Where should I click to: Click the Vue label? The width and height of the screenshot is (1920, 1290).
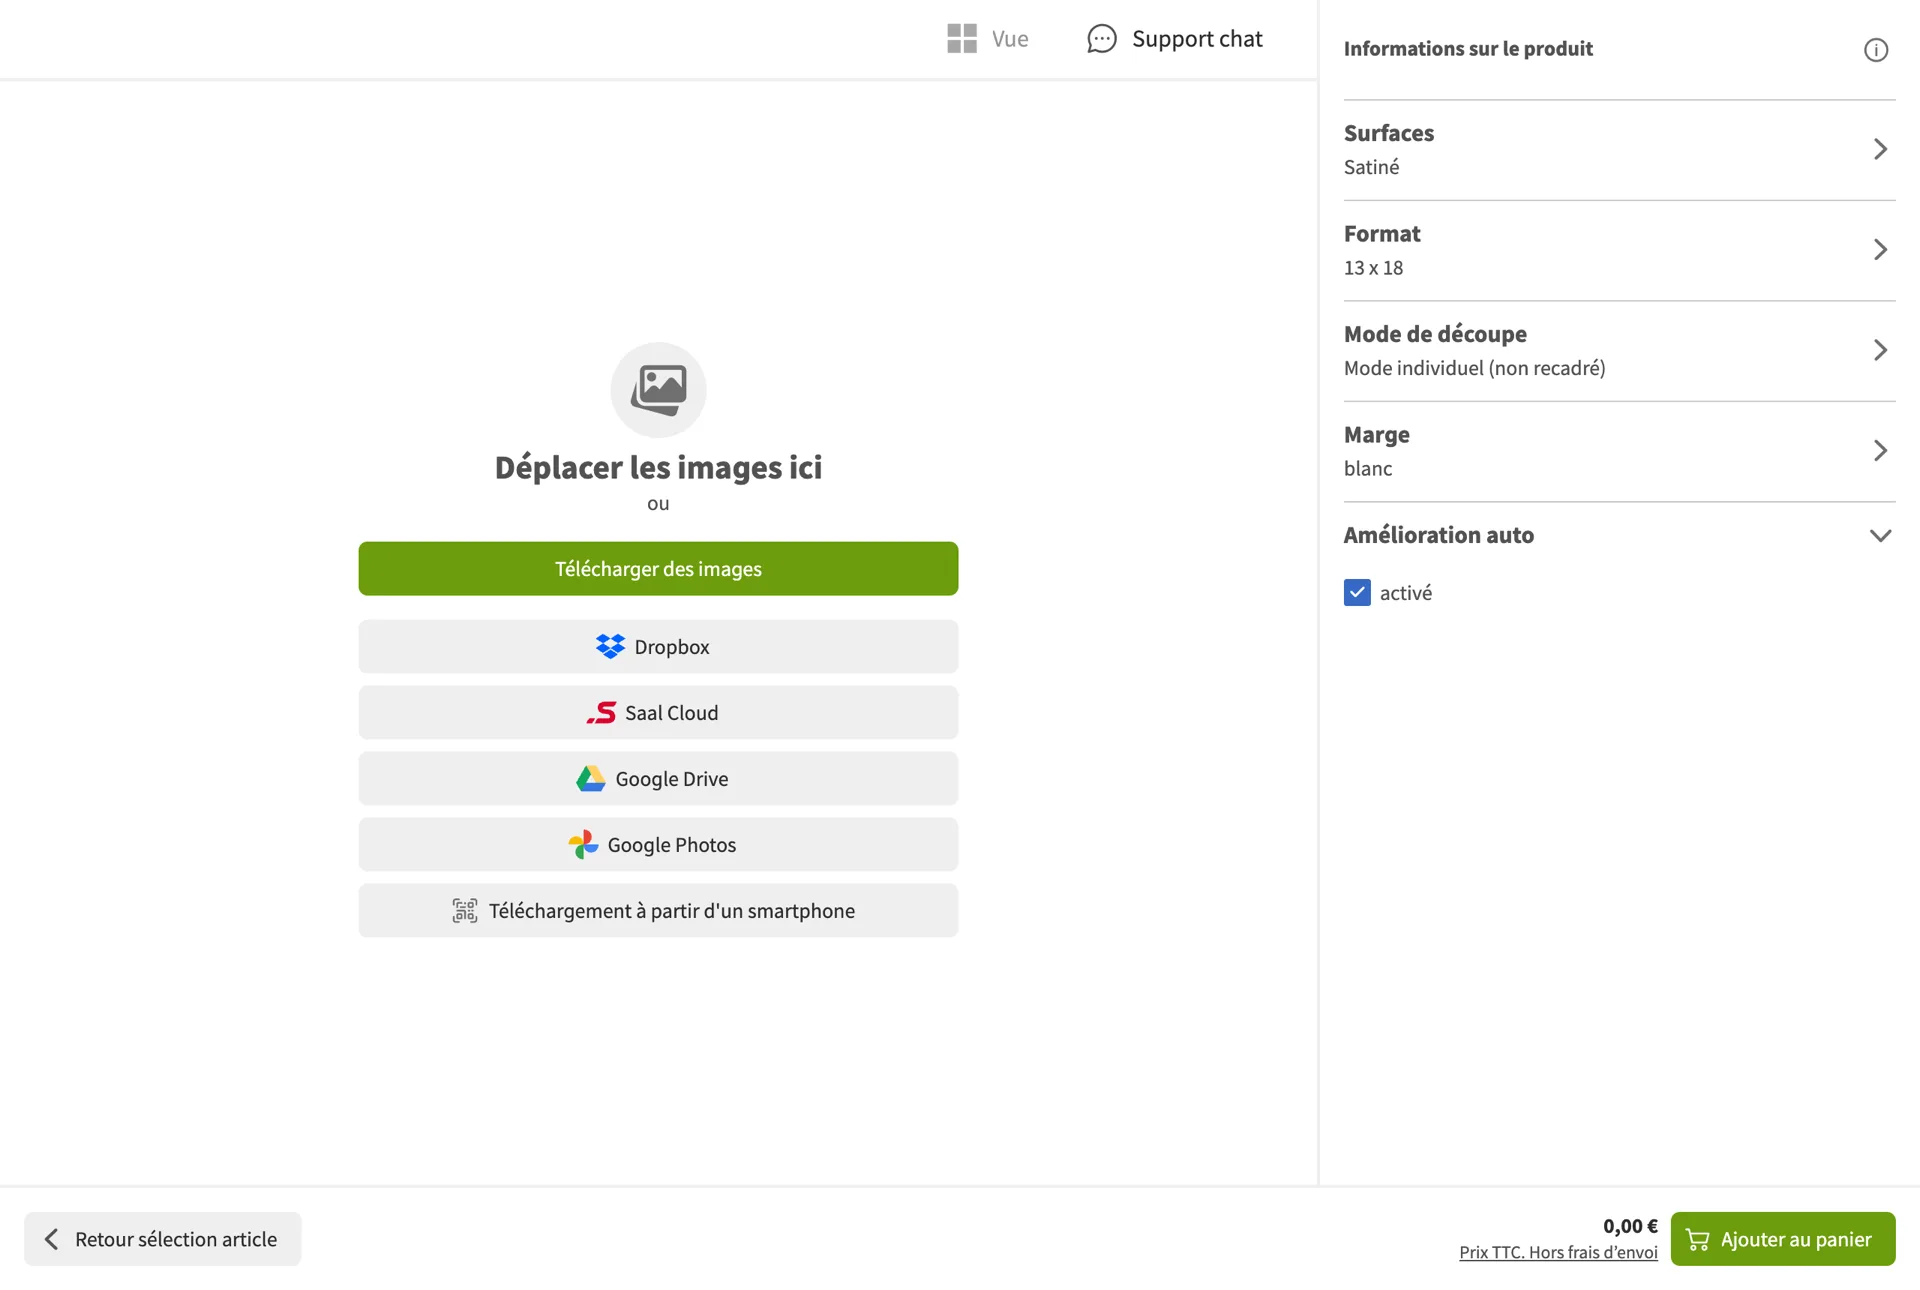[x=1010, y=39]
